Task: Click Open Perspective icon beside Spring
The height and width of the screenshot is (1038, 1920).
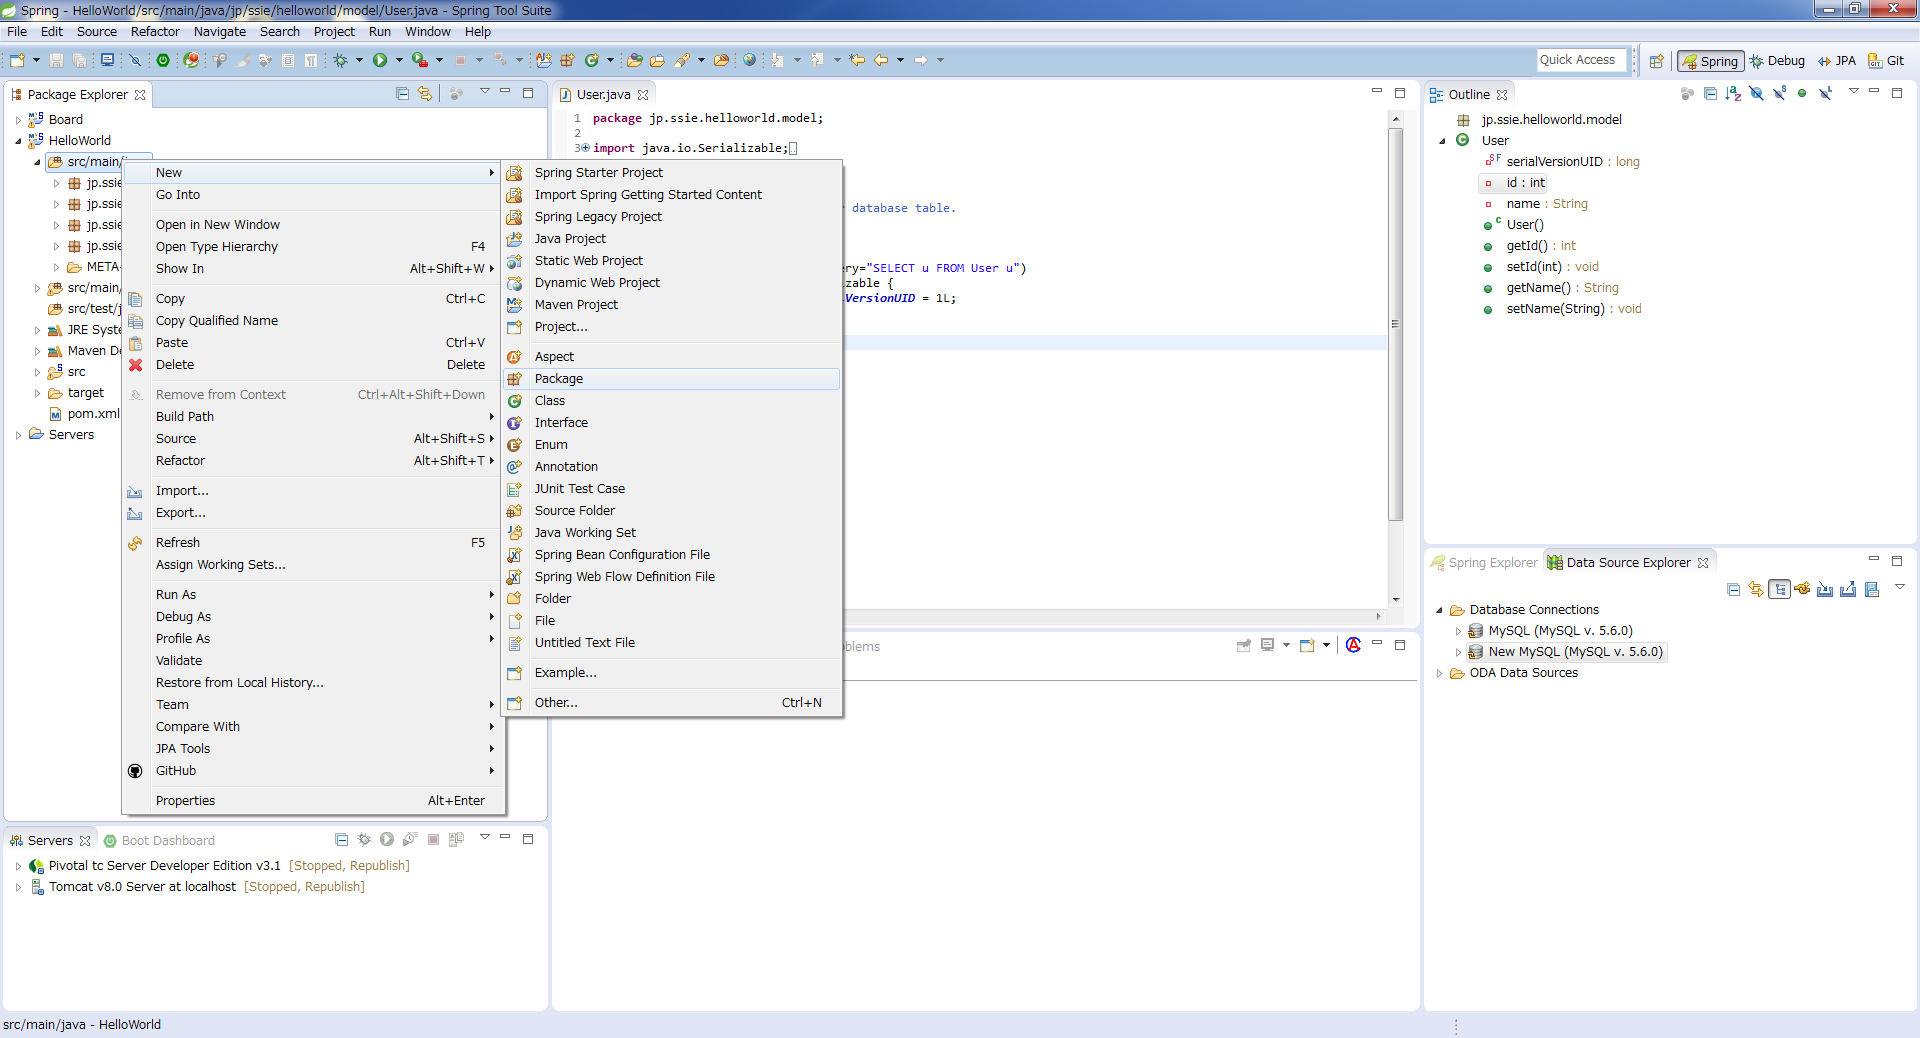Action: tap(1656, 61)
